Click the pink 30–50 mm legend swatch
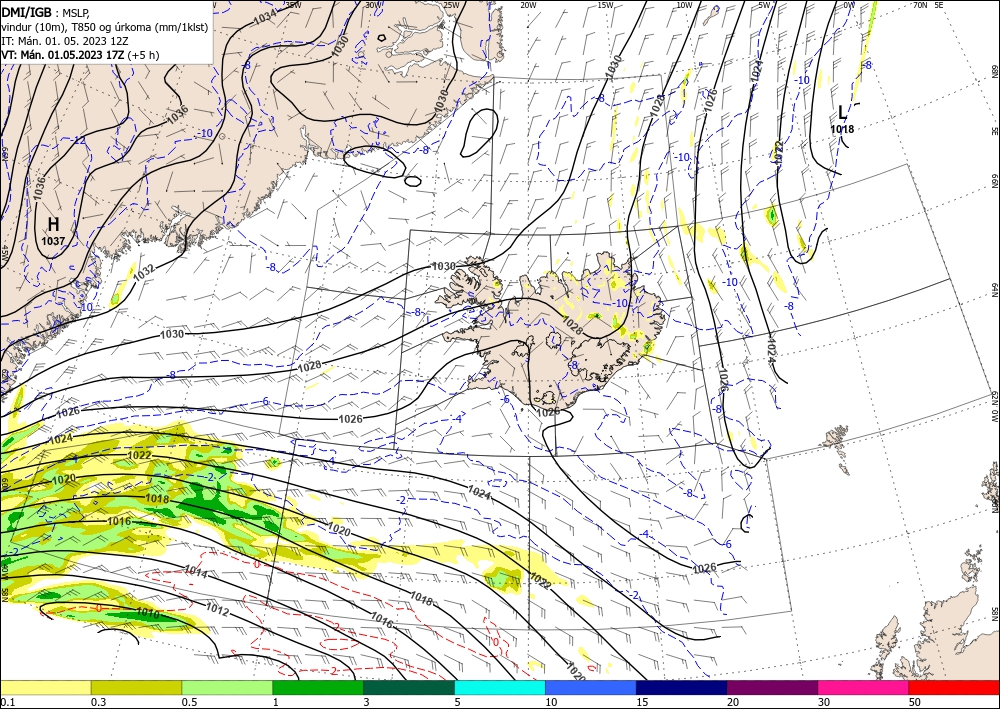Viewport: 1000px width, 709px height. coord(864,687)
